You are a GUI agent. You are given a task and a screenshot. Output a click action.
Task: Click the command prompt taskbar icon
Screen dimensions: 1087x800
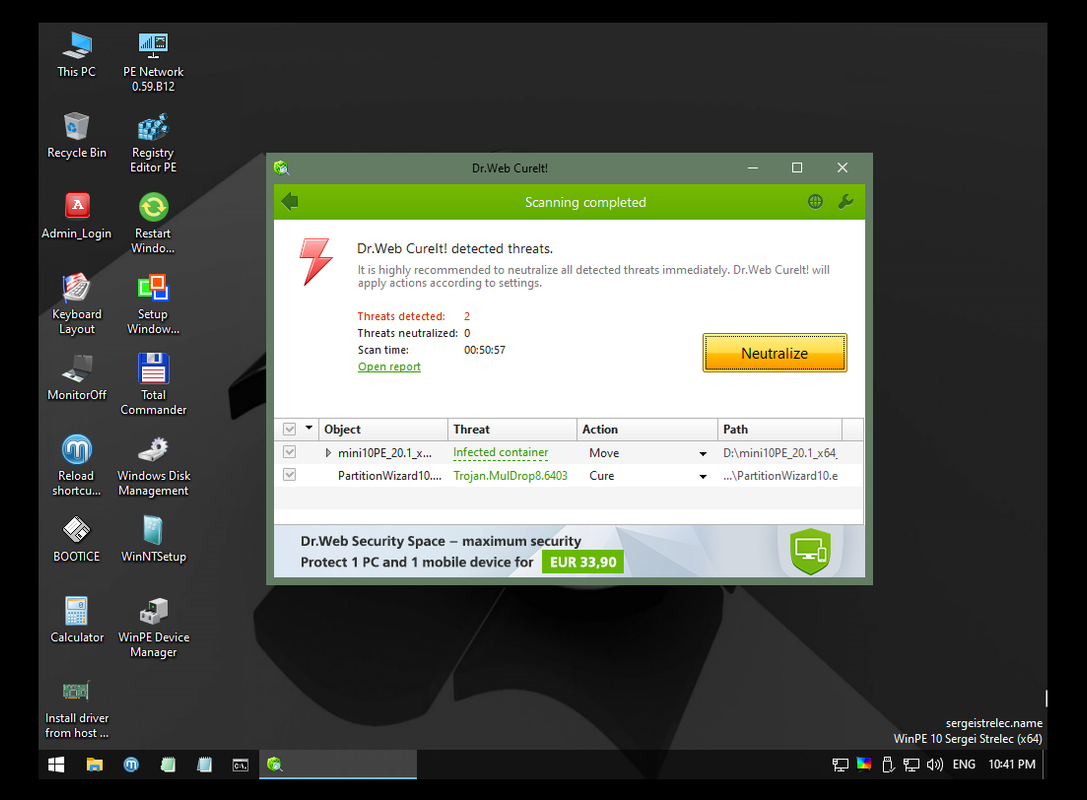(241, 765)
